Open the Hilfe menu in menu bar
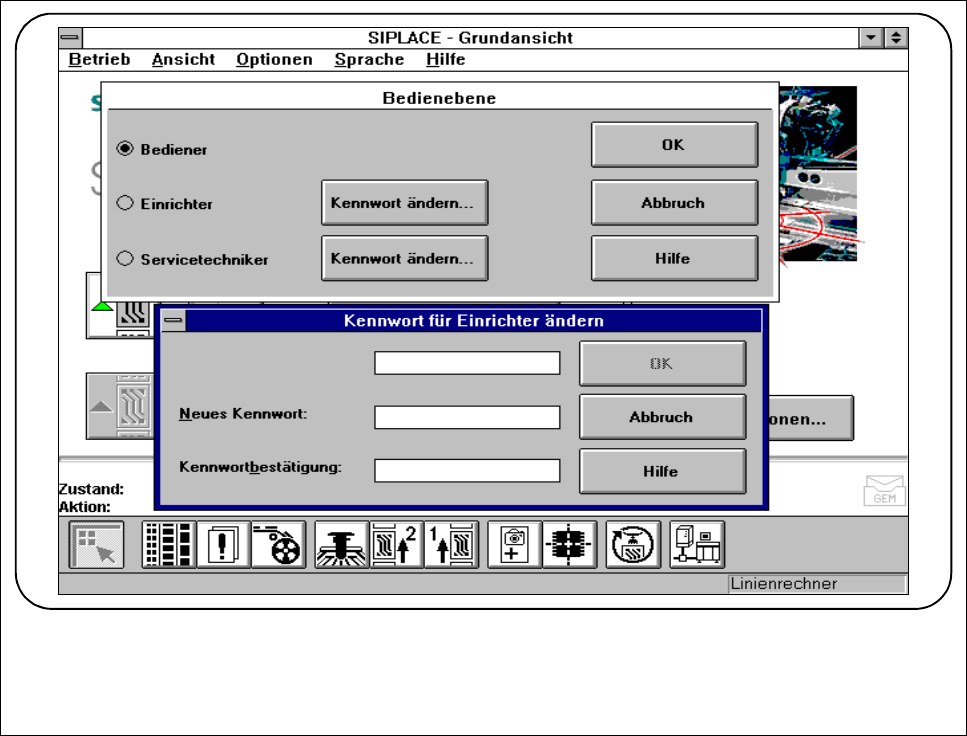This screenshot has height=736, width=967. click(x=445, y=59)
